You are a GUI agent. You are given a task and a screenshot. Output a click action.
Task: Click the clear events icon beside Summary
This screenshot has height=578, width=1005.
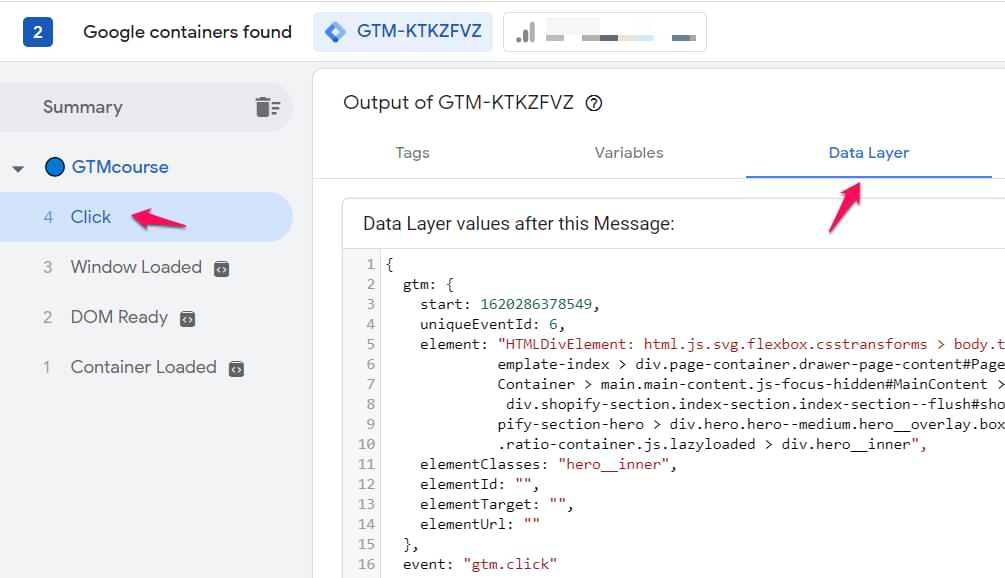click(267, 107)
